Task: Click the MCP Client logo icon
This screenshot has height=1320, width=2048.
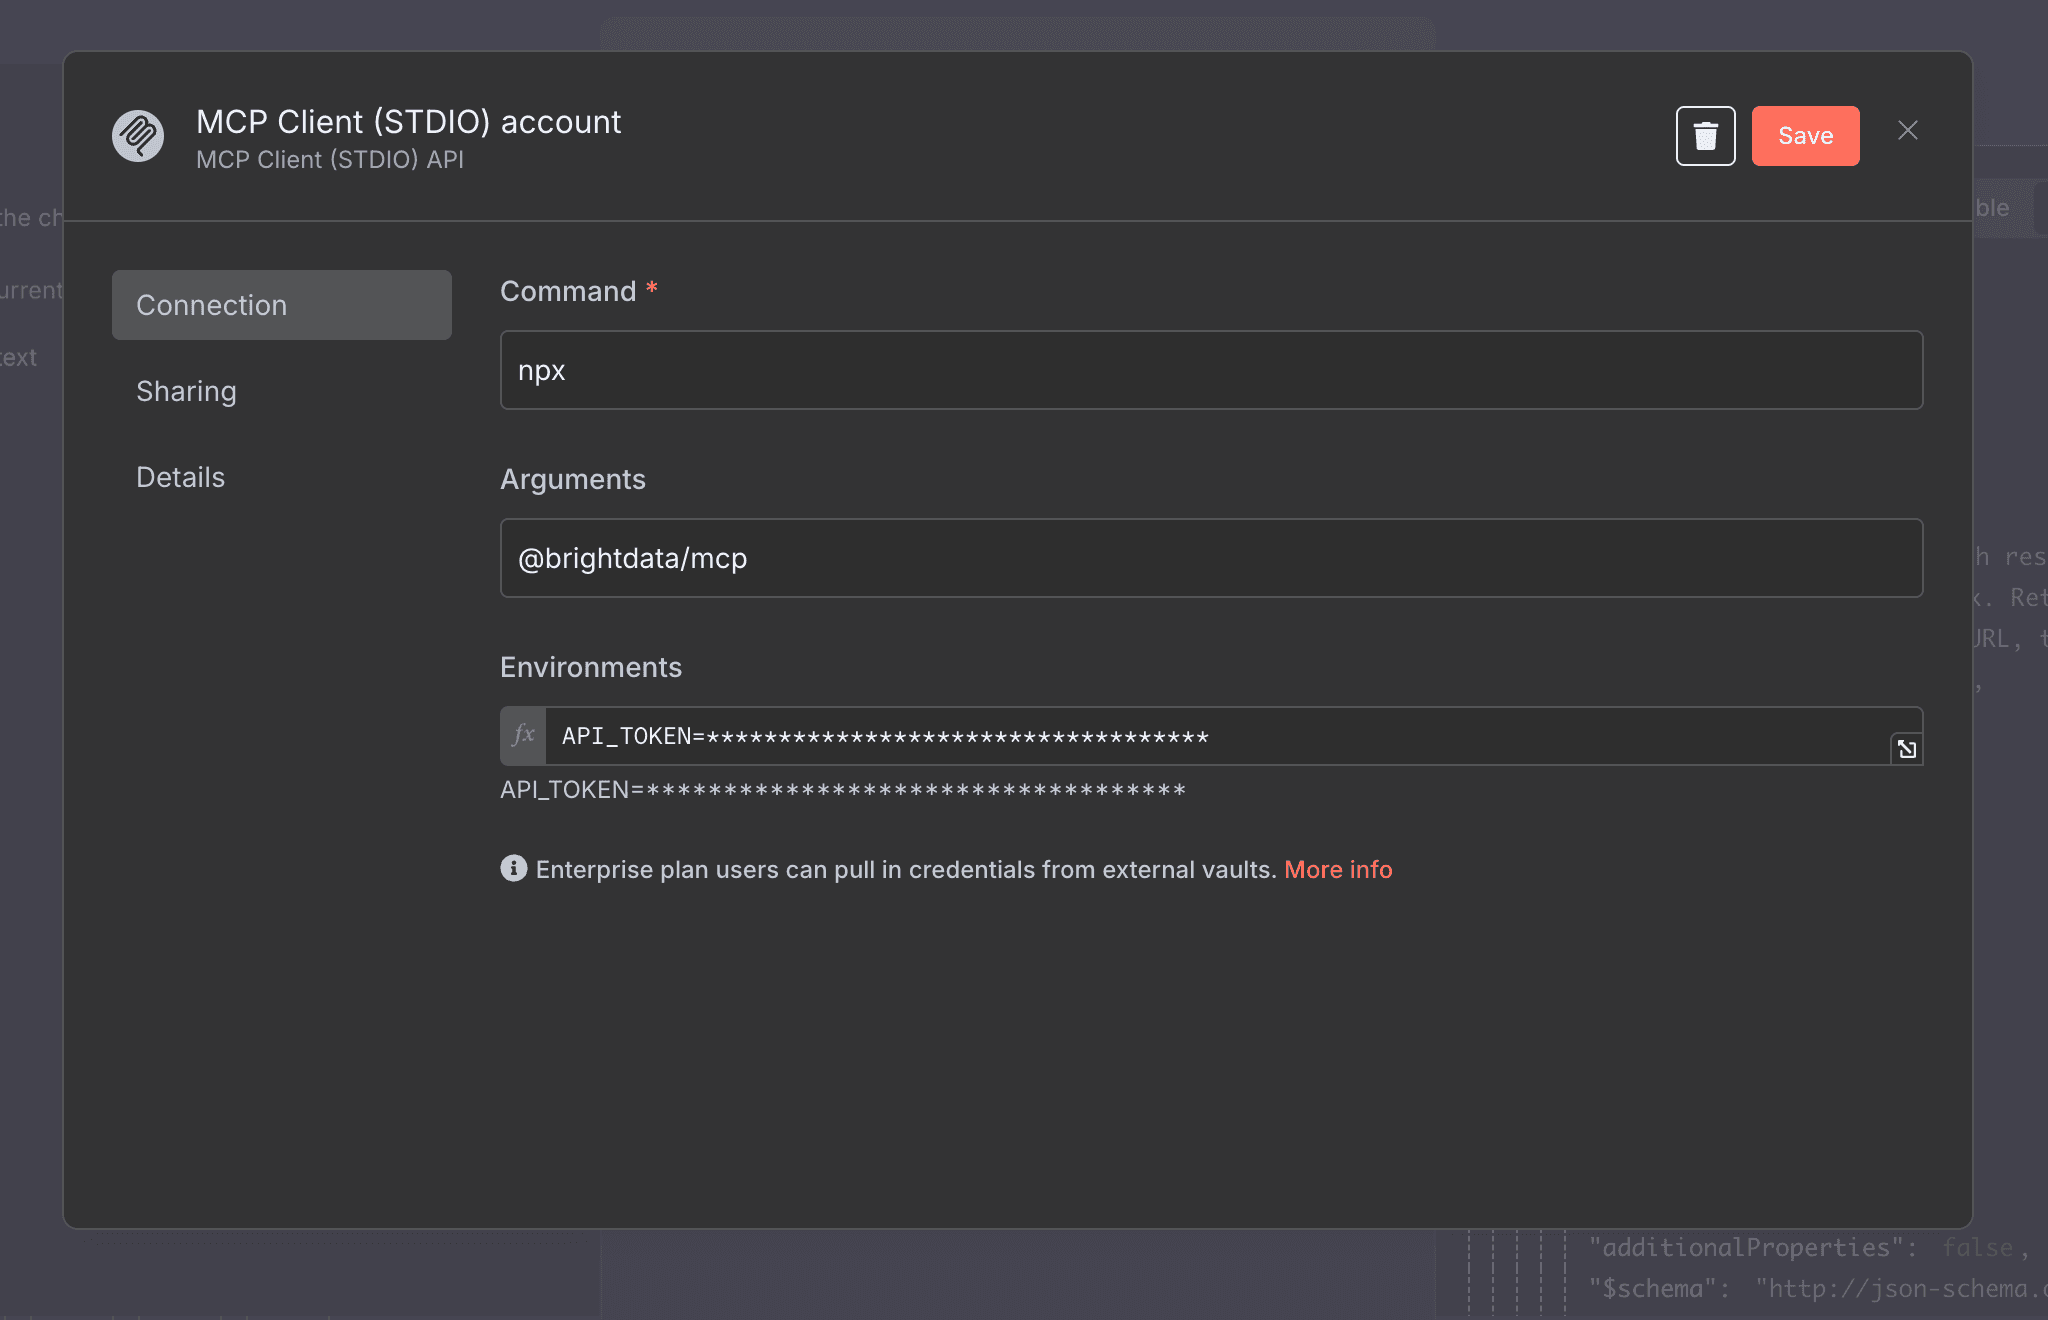Action: (138, 136)
